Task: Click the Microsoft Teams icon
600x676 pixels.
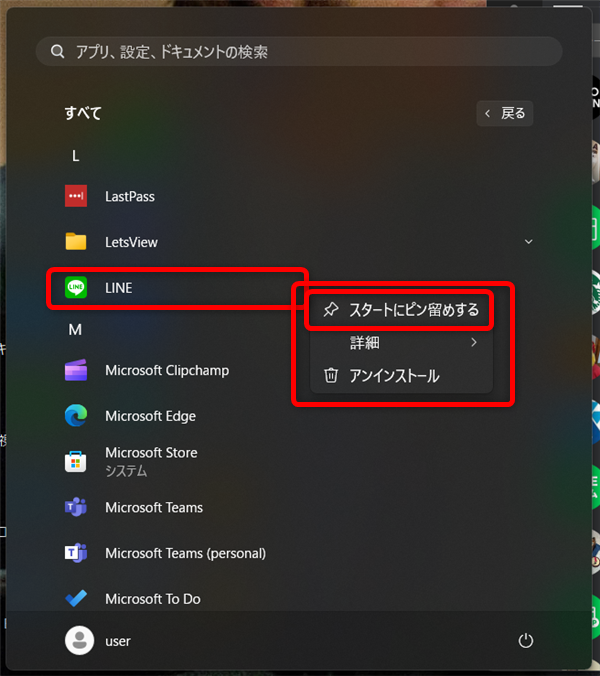Action: click(x=76, y=507)
